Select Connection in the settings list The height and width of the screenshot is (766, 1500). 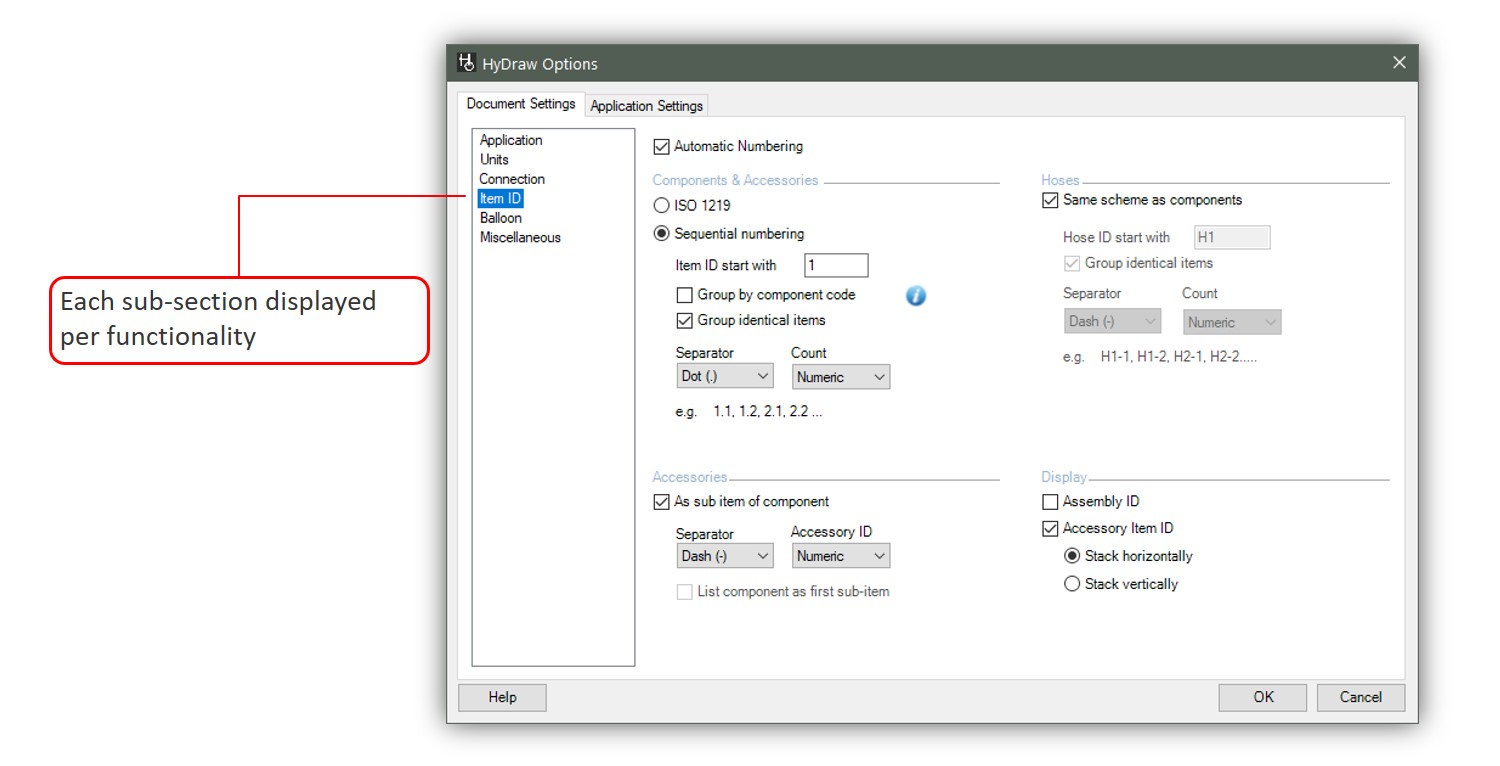tap(512, 179)
